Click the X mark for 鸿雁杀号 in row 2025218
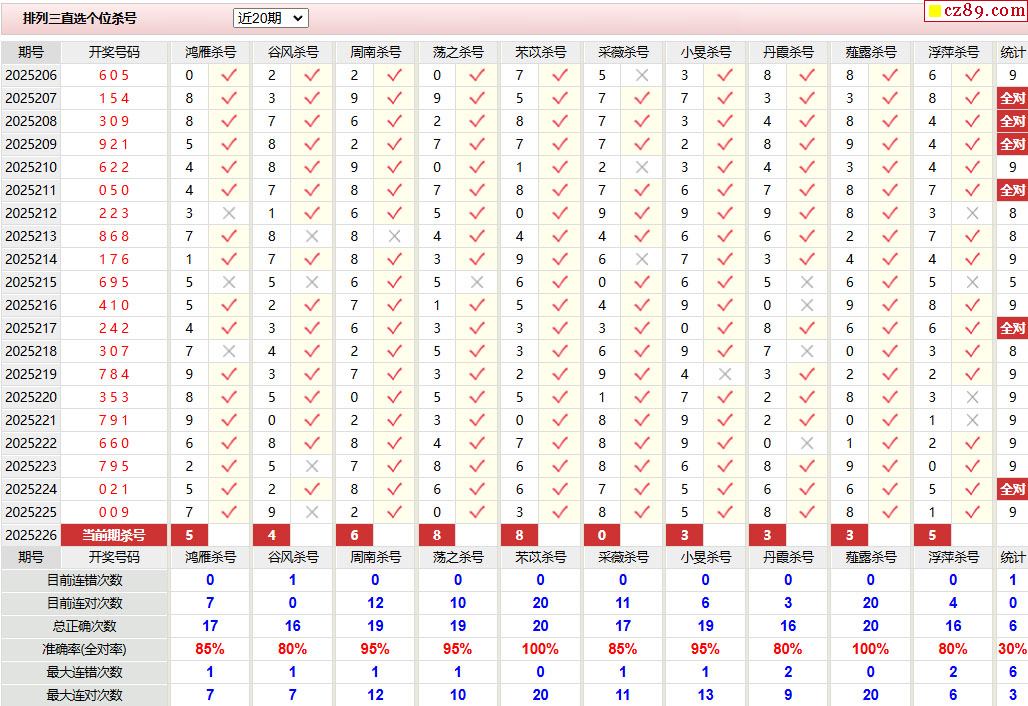1028x706 pixels. 229,351
